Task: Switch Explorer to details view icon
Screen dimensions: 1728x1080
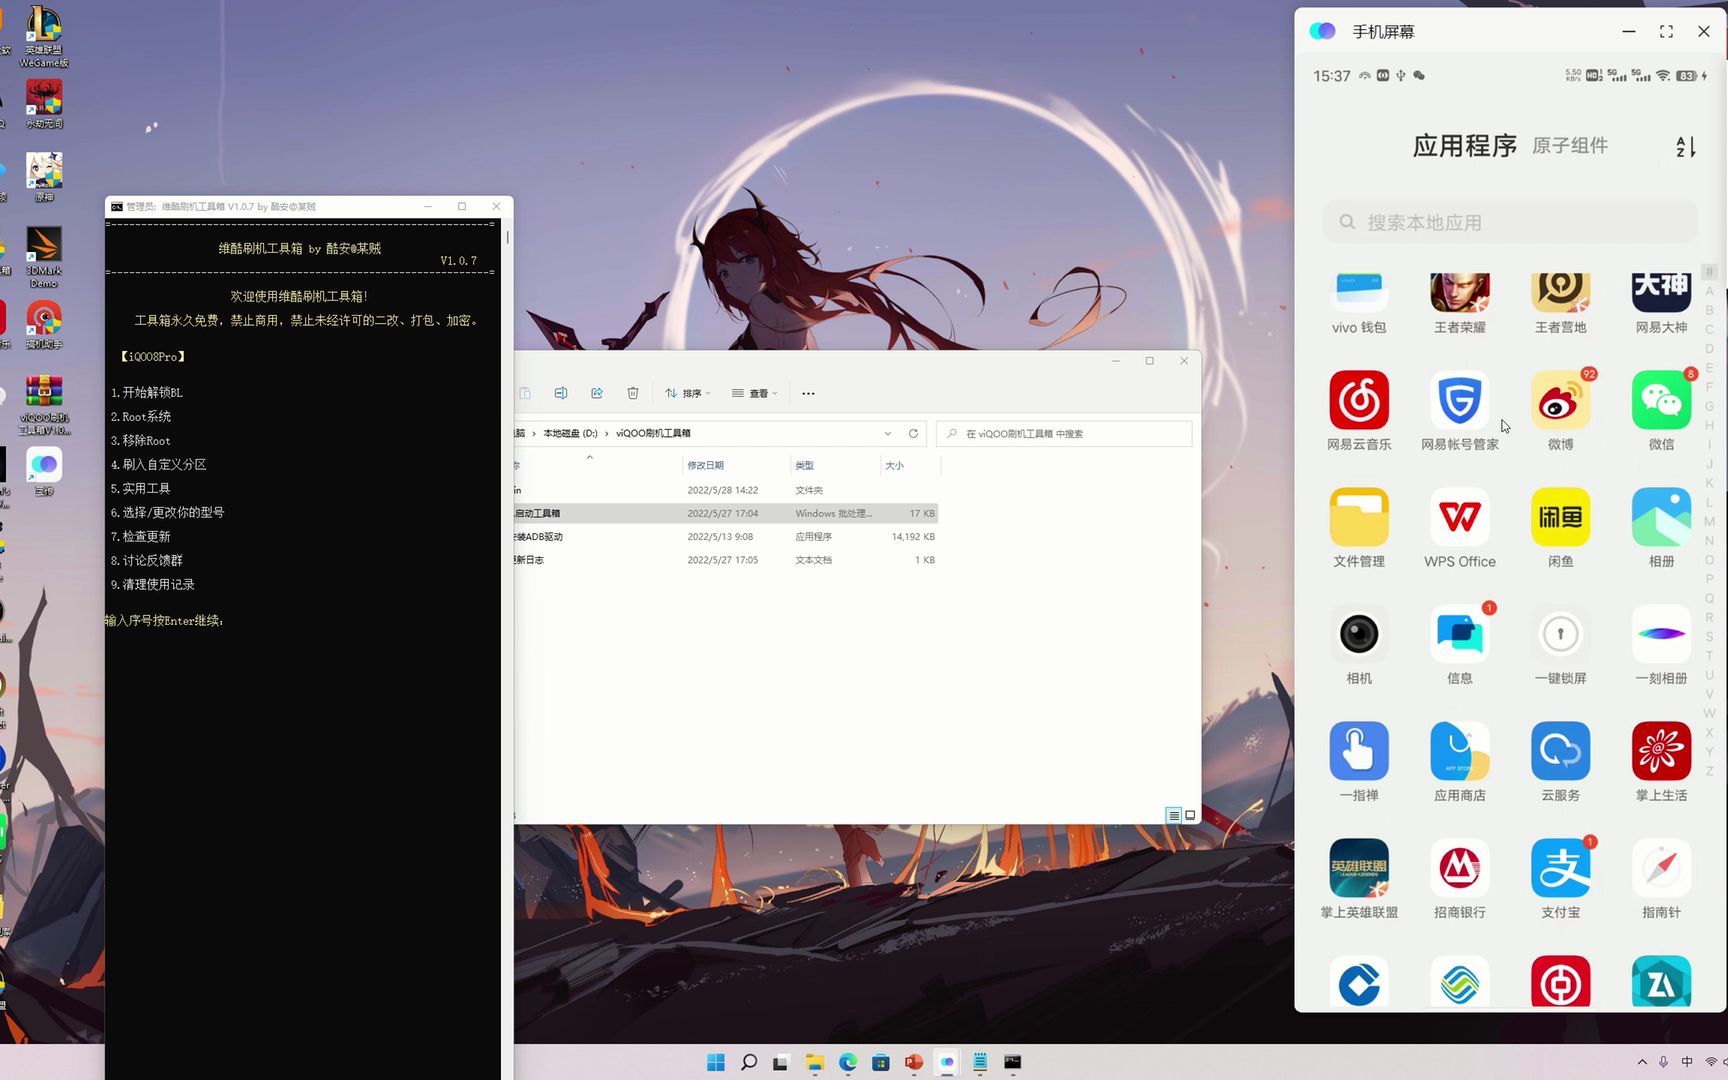Action: (x=1174, y=815)
